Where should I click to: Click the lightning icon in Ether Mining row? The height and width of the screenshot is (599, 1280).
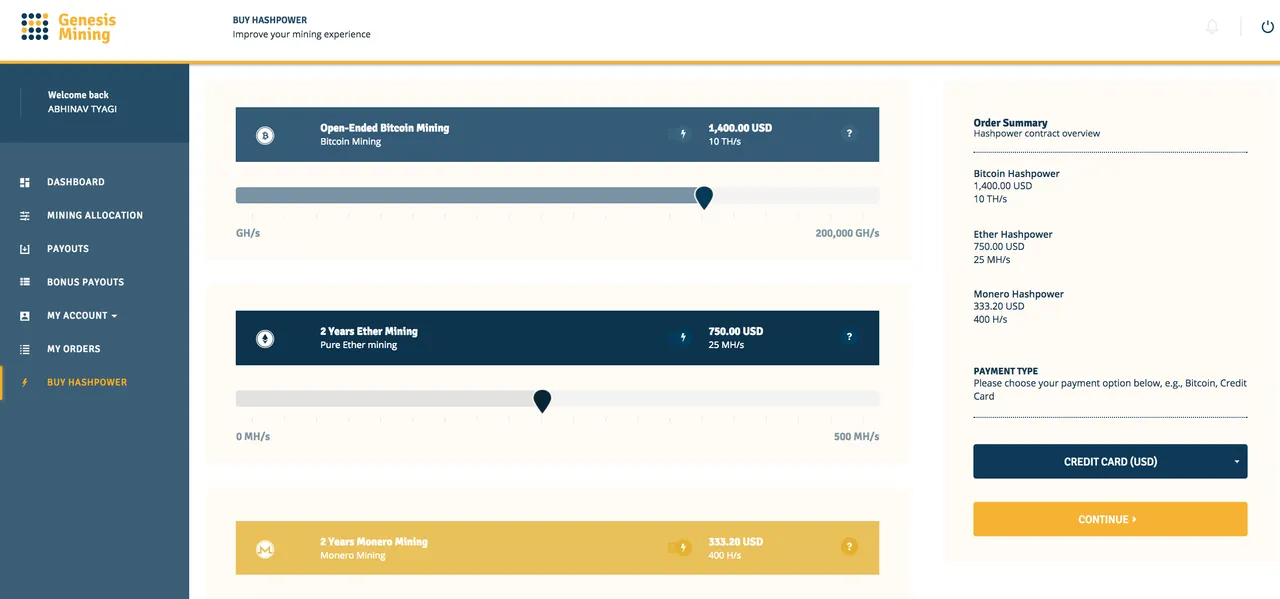[x=683, y=337]
